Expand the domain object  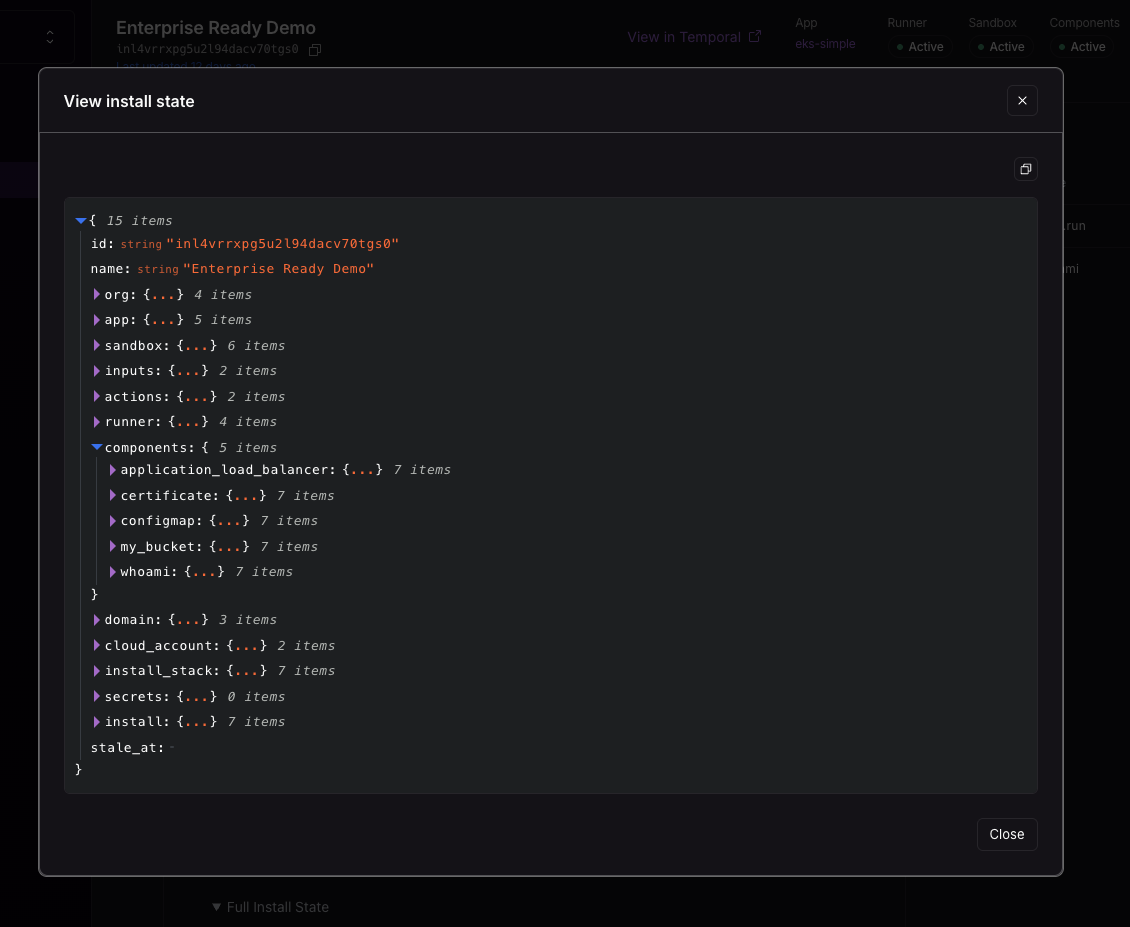(97, 619)
